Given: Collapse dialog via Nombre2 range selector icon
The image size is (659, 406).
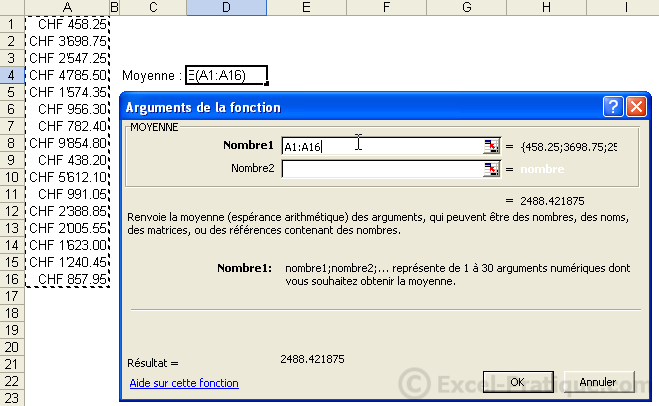Looking at the screenshot, I should coord(491,169).
